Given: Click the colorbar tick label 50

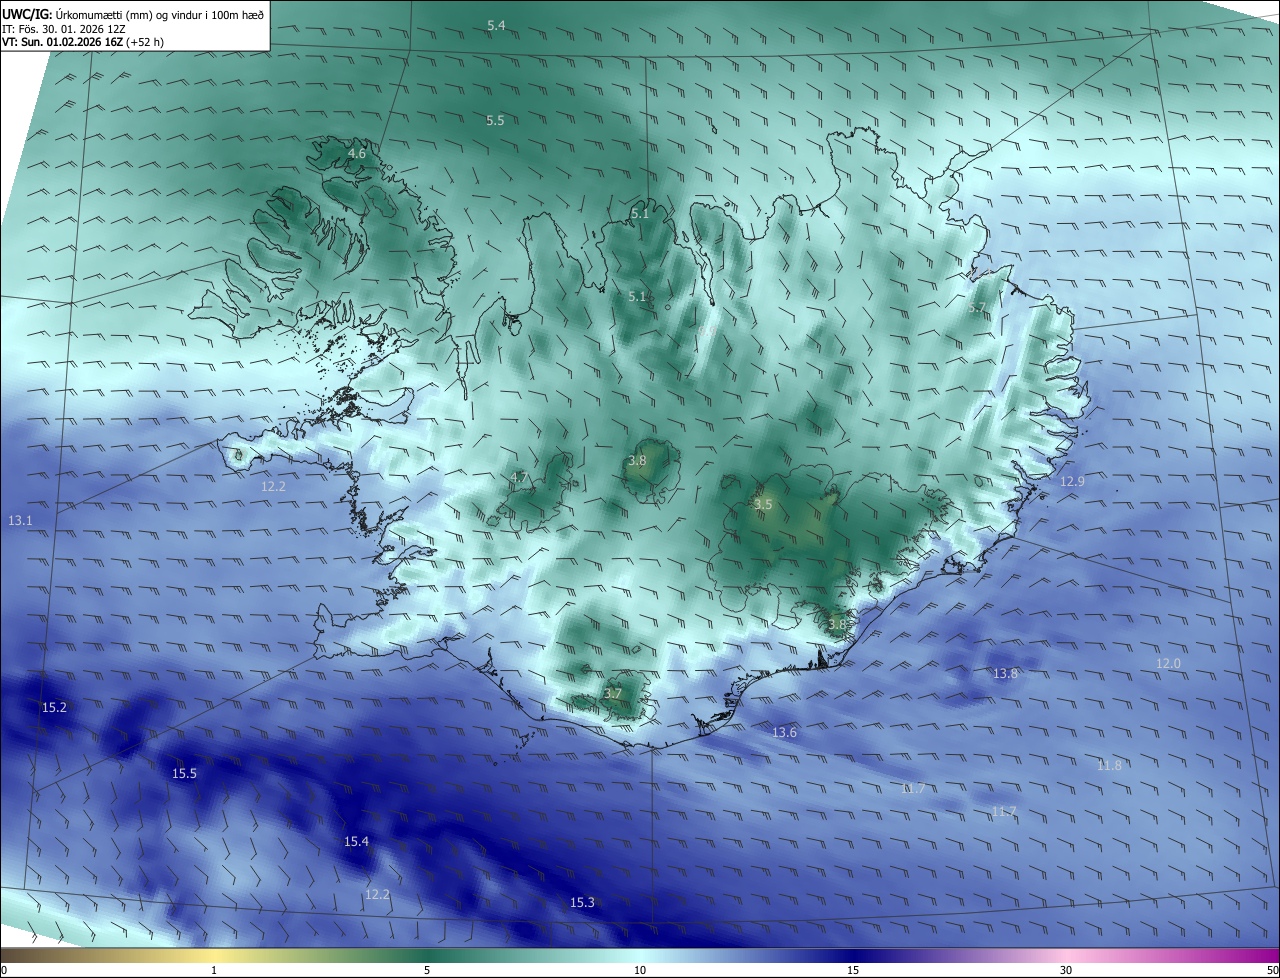Looking at the screenshot, I should click(1272, 970).
